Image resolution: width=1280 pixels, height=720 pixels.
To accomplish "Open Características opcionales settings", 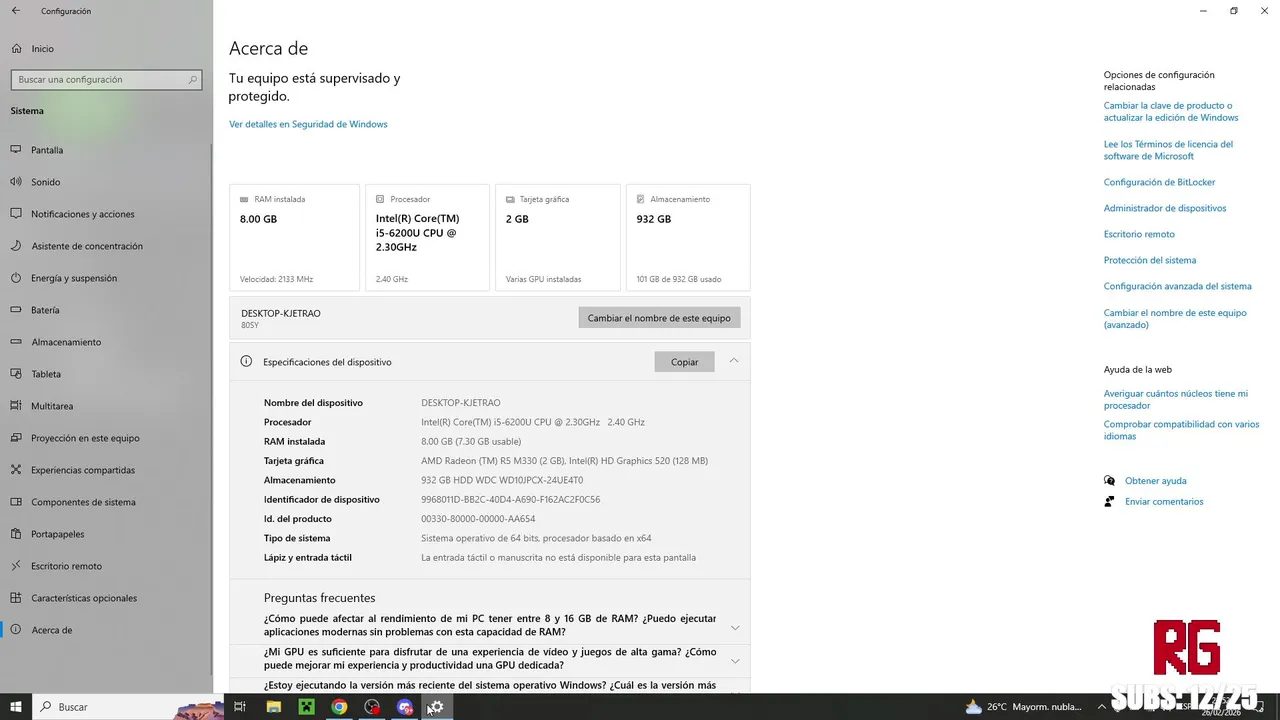I will click(84, 598).
